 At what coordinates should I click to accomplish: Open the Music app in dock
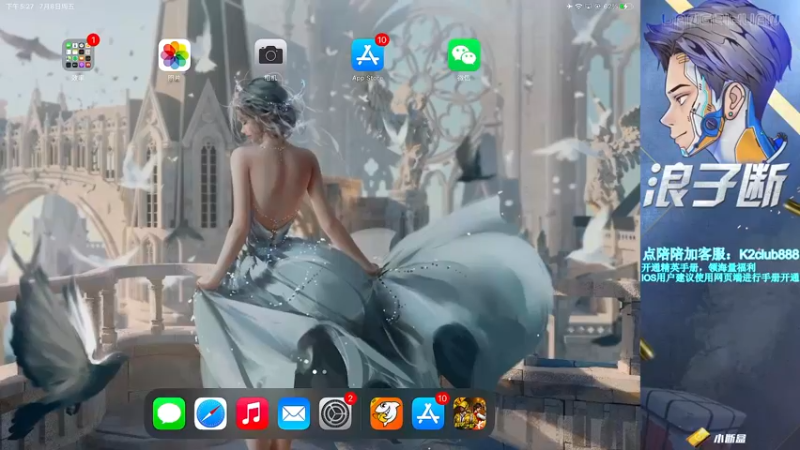252,414
